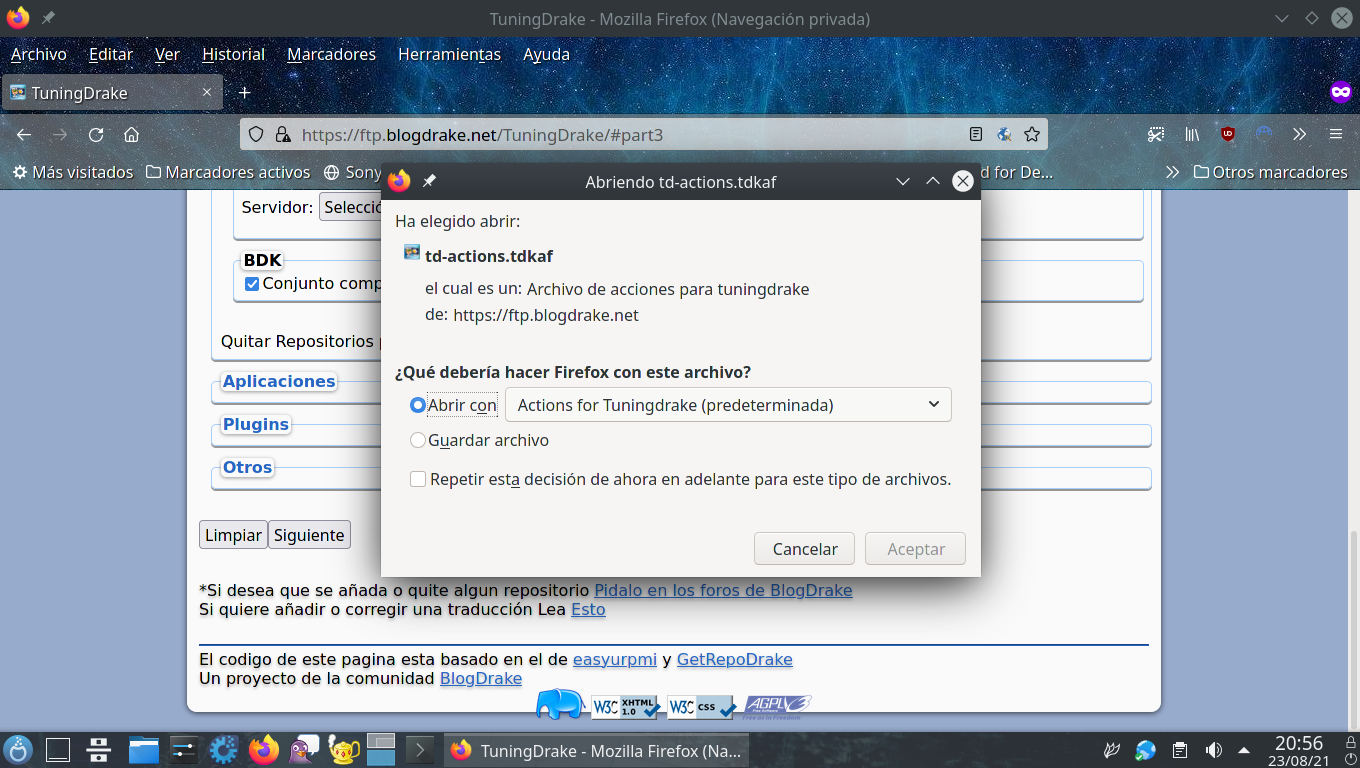The height and width of the screenshot is (768, 1360).
Task: Open clipboard tray icon
Action: pos(1180,750)
